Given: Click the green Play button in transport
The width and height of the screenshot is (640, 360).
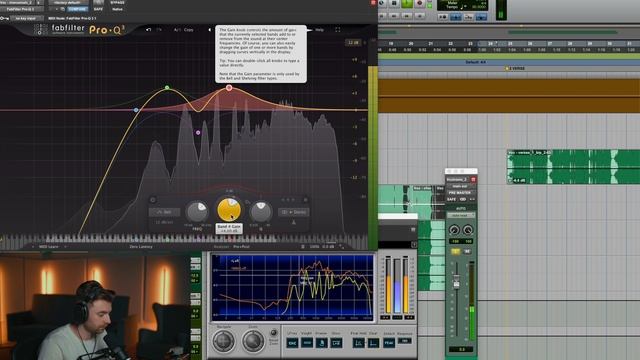Looking at the screenshot, I should 407,3.
